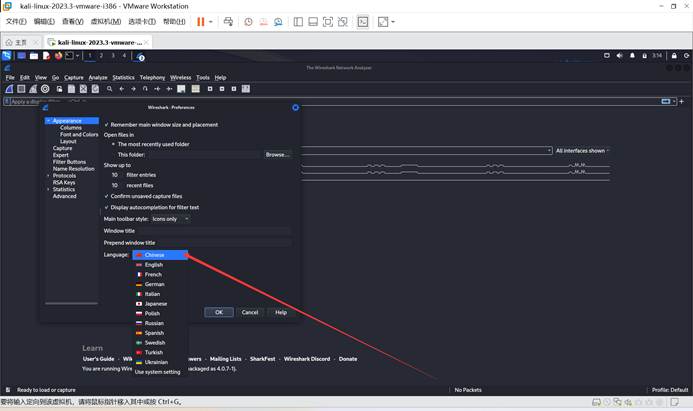The height and width of the screenshot is (411, 693).
Task: Choose English in language list
Action: tap(161, 265)
